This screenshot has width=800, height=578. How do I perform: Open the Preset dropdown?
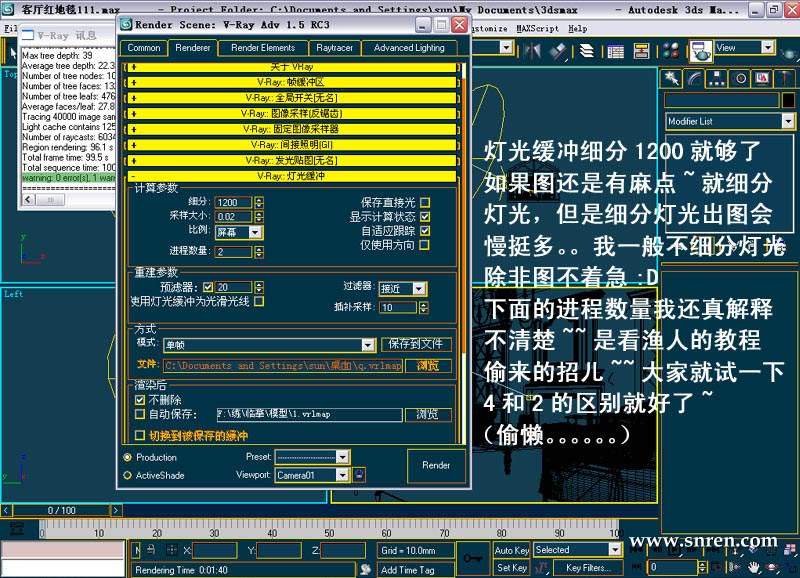click(312, 457)
